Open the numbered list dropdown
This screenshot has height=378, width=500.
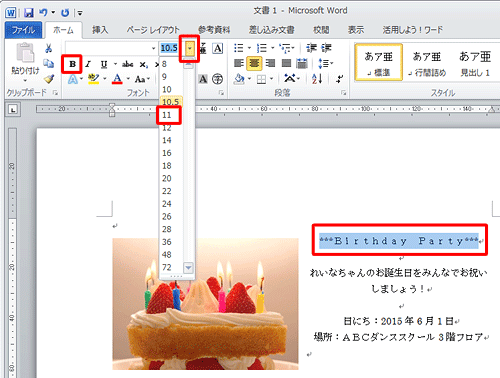coord(273,48)
